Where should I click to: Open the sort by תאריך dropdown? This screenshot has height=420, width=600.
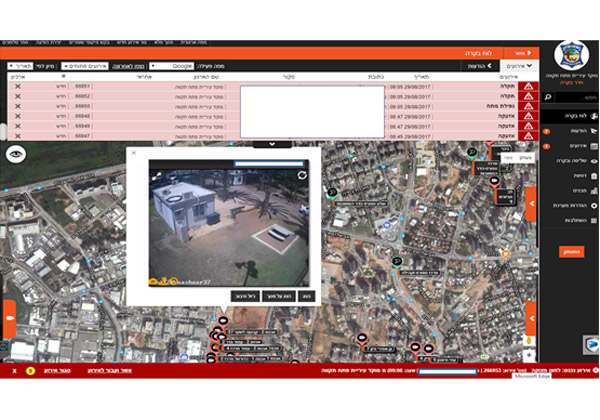tap(20, 65)
